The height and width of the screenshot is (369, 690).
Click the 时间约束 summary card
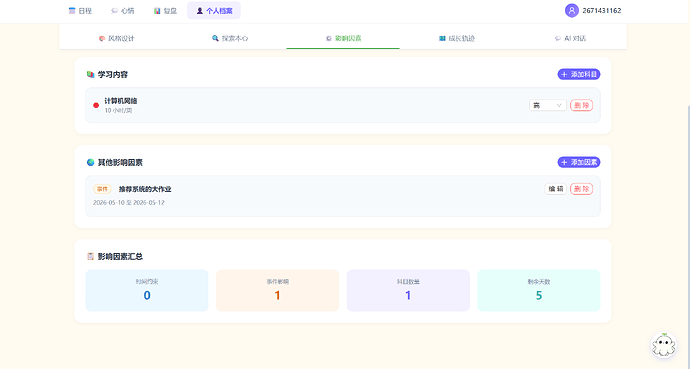[x=147, y=291]
